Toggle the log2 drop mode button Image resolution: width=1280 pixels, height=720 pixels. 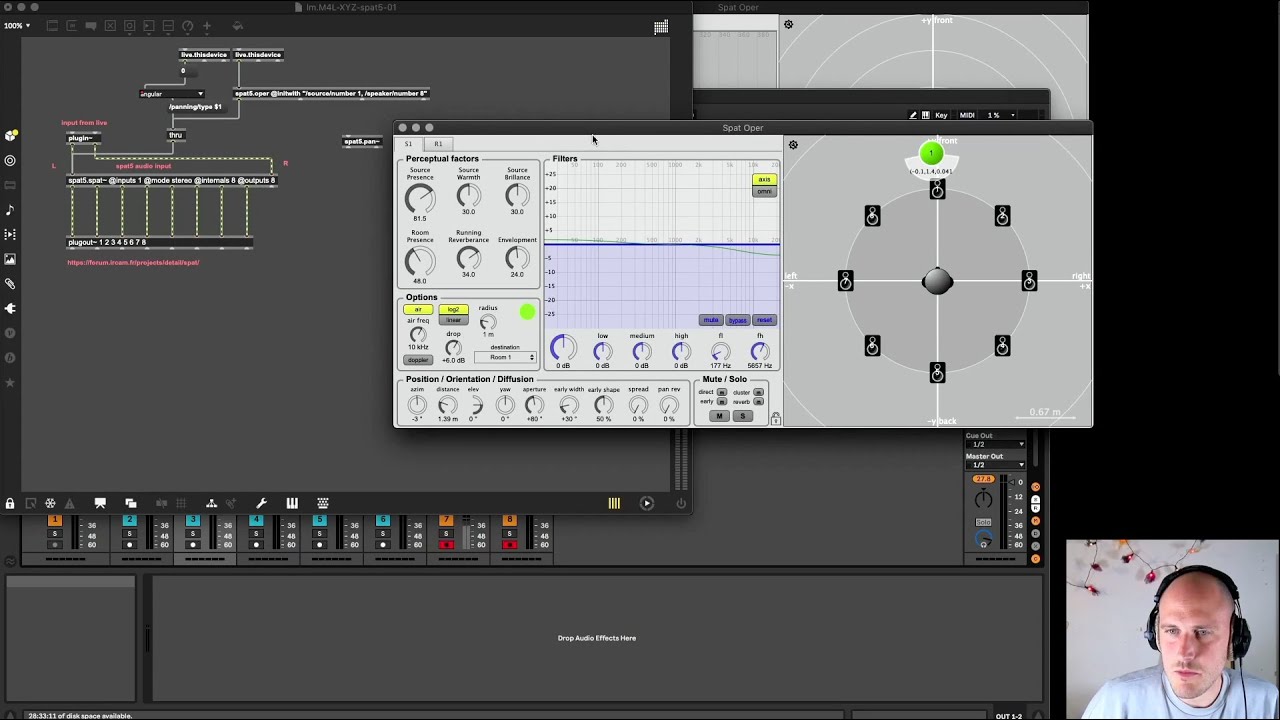[x=453, y=310]
